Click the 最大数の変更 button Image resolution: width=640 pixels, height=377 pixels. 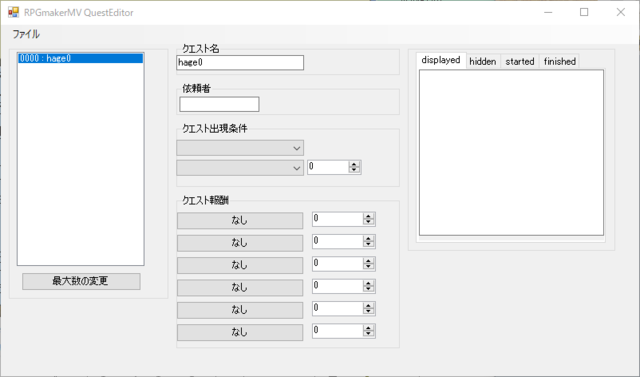pyautogui.click(x=81, y=281)
